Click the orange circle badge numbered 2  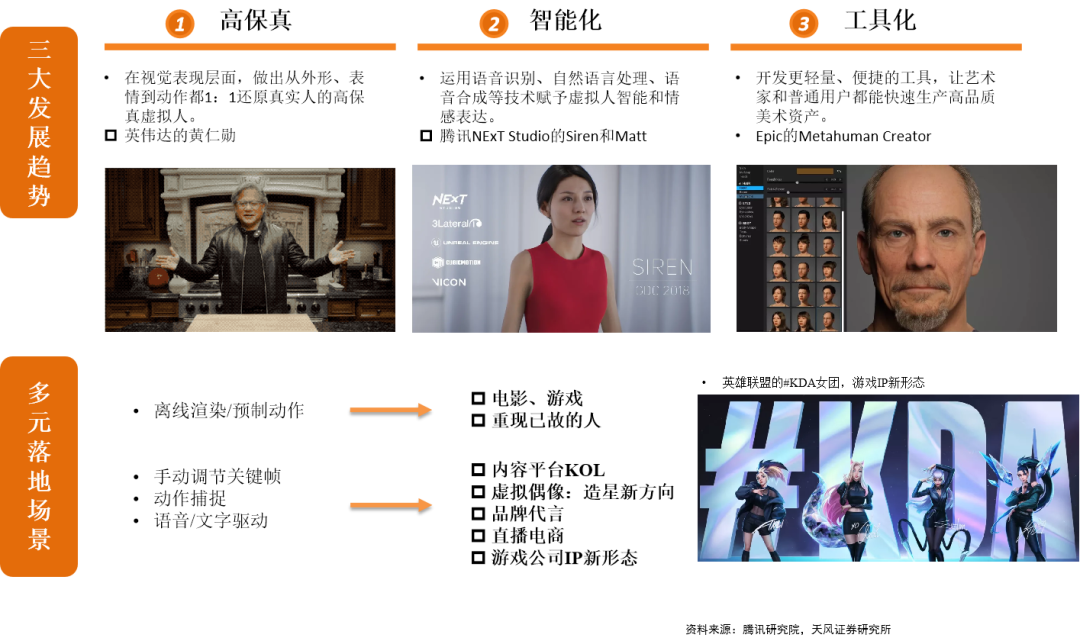coord(494,24)
